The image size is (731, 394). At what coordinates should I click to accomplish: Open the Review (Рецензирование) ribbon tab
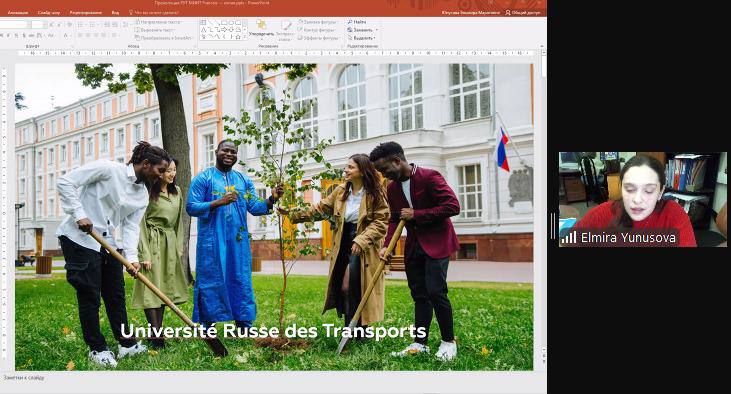click(x=85, y=13)
